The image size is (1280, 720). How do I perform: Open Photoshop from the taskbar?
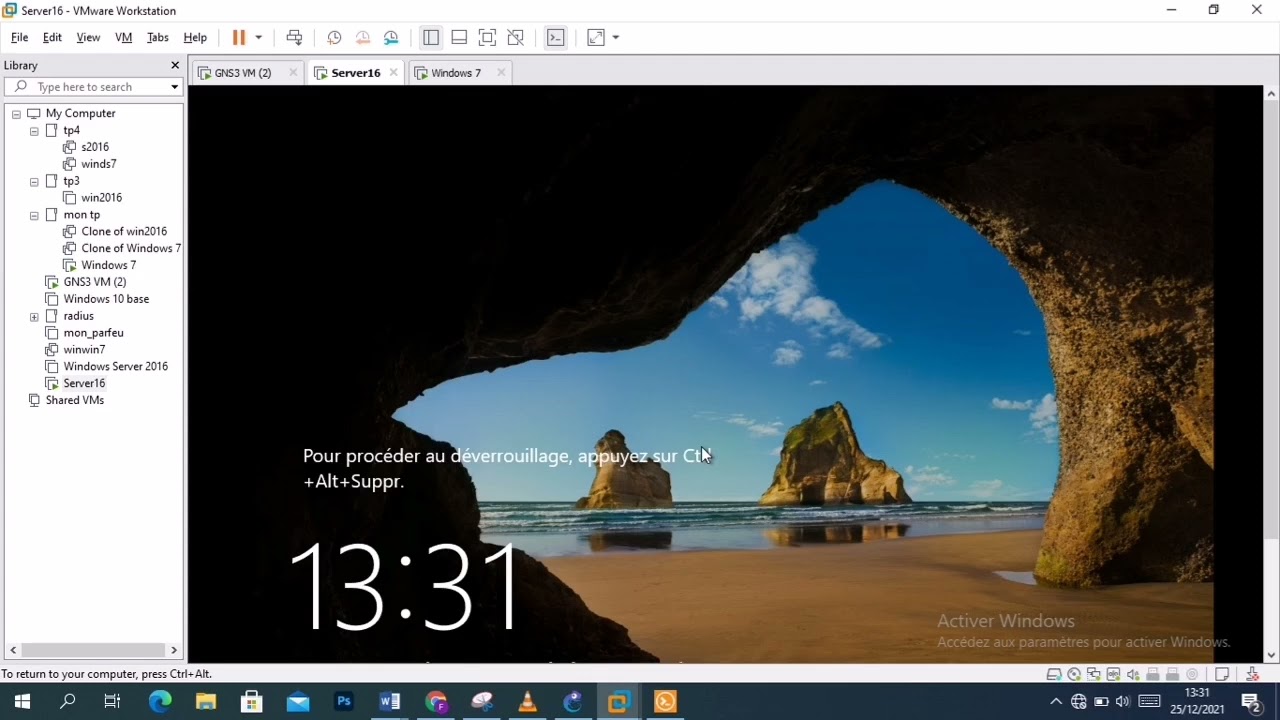pyautogui.click(x=344, y=702)
